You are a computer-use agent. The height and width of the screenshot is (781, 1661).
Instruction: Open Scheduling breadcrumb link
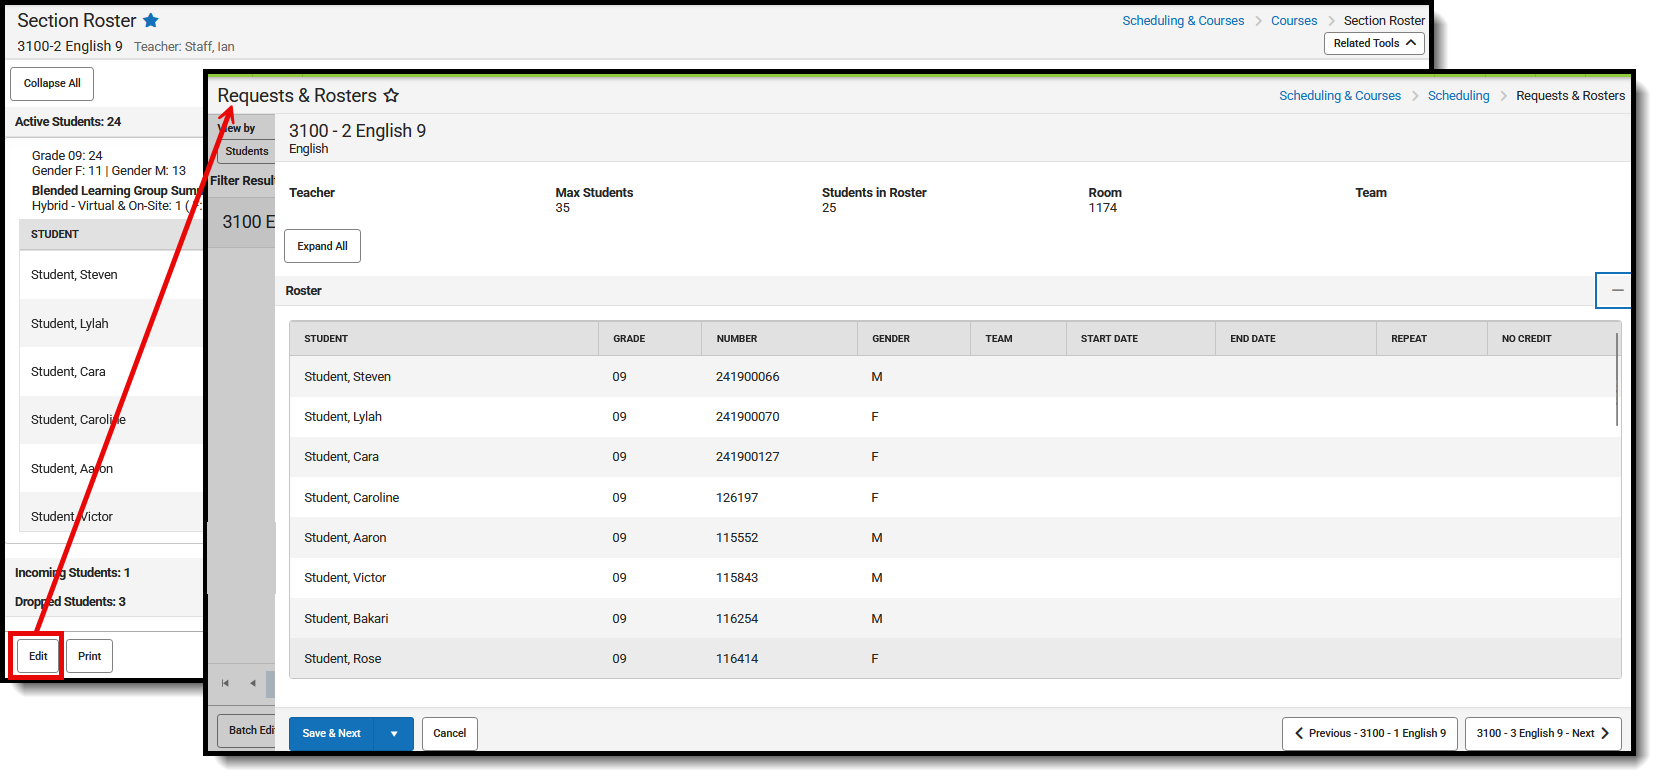1458,95
